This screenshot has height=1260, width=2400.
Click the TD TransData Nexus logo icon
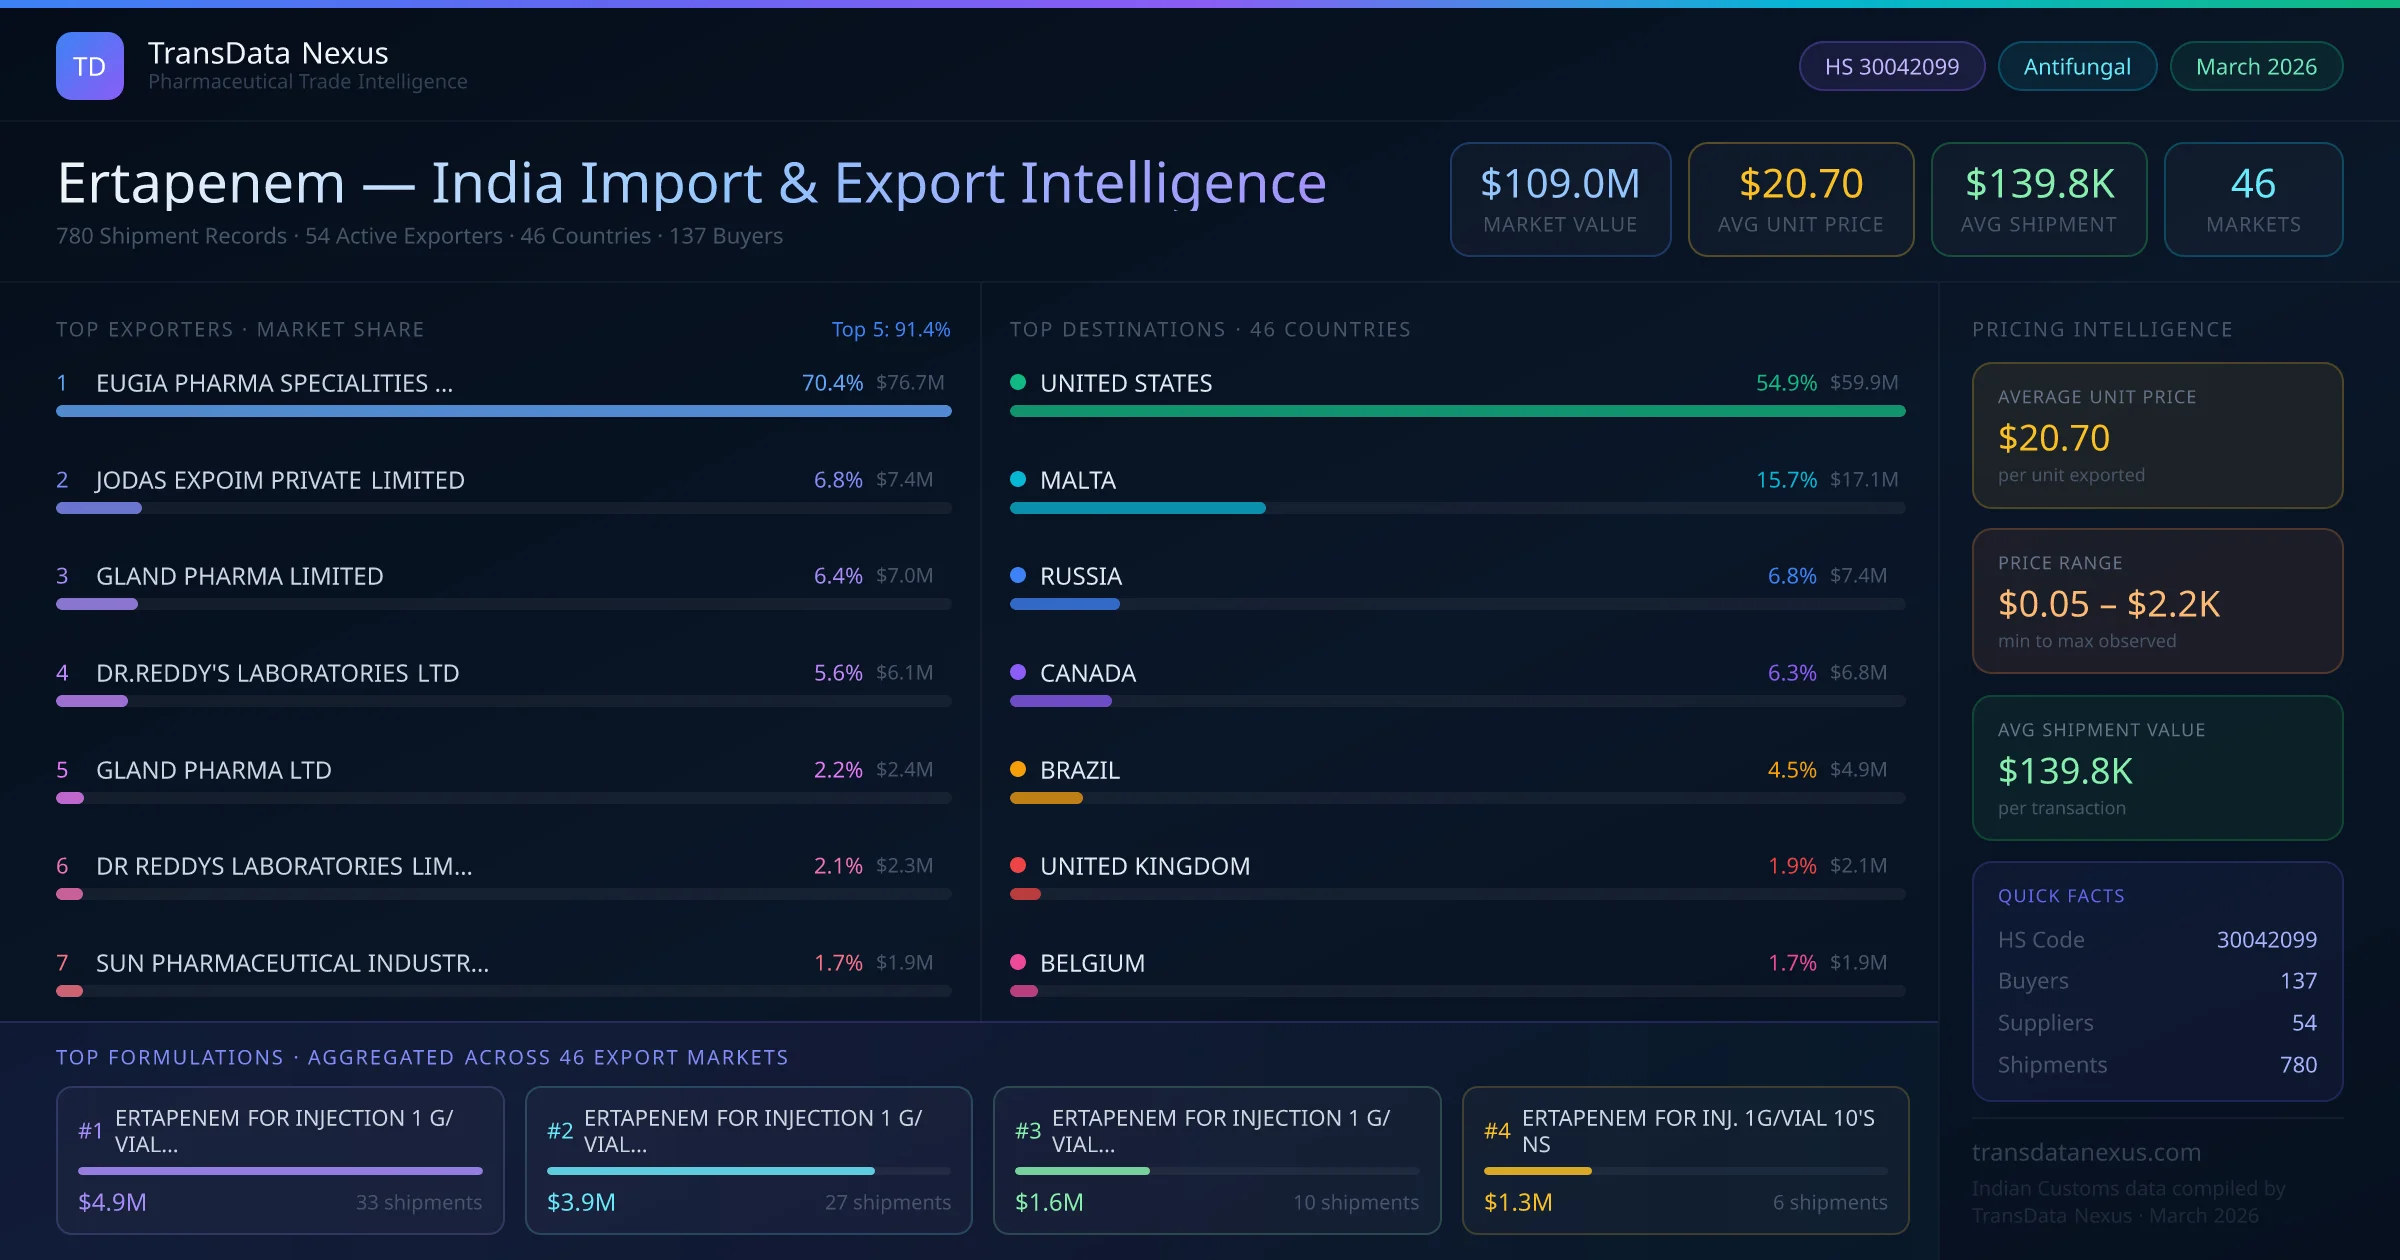pos(89,65)
